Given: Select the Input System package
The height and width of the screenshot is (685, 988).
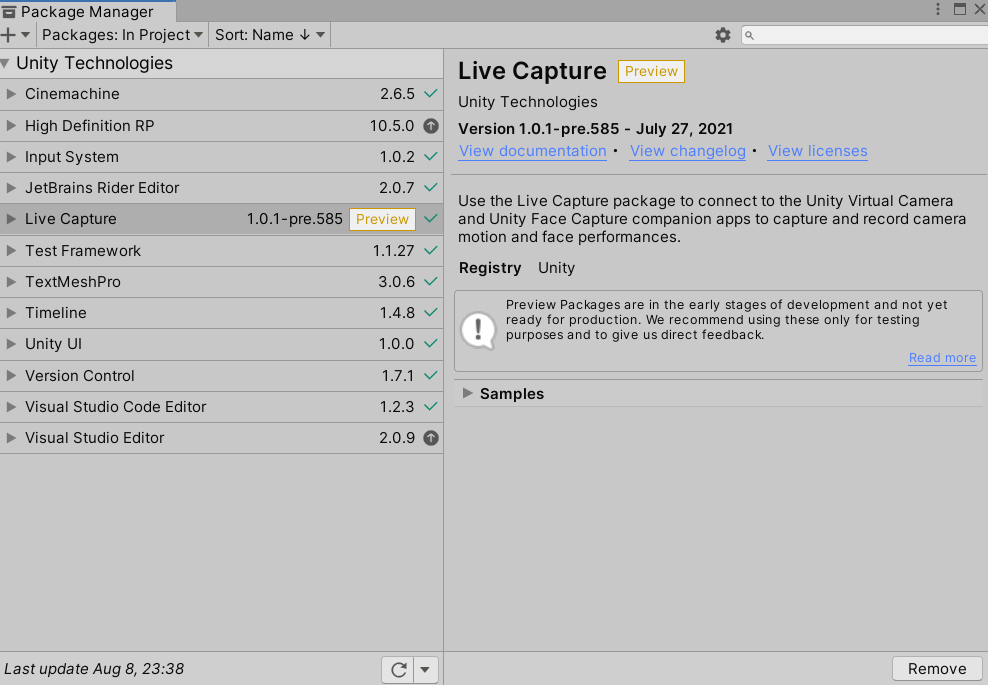Looking at the screenshot, I should (x=221, y=157).
